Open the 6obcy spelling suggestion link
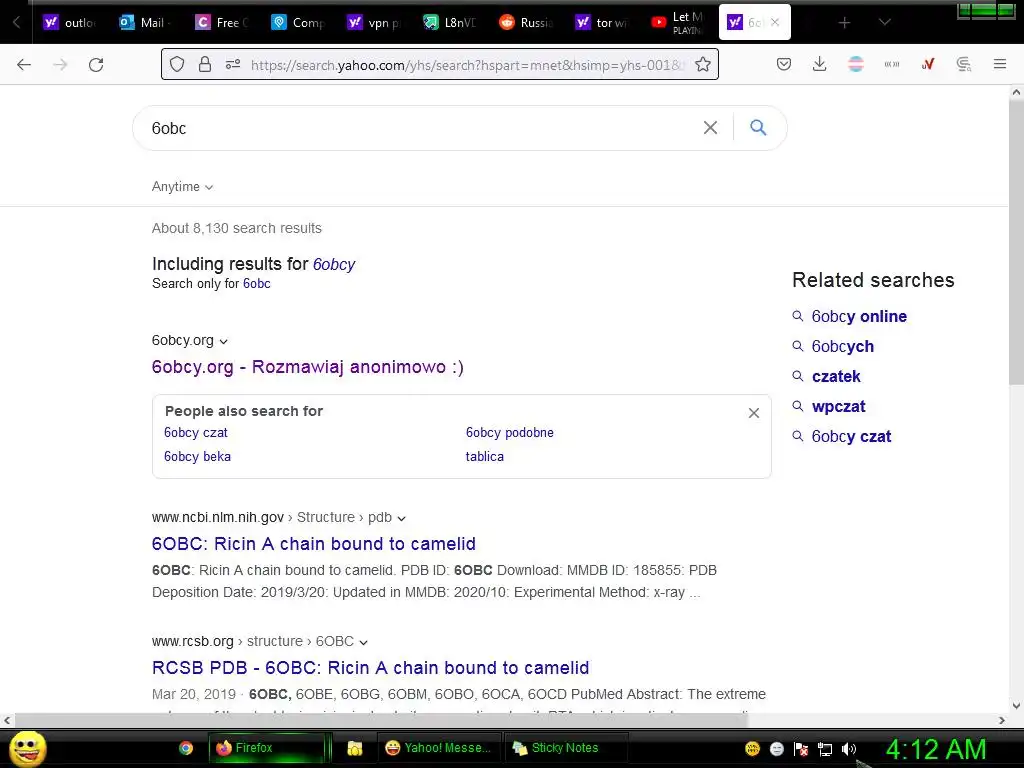Screen dimensions: 1024x768 334,264
